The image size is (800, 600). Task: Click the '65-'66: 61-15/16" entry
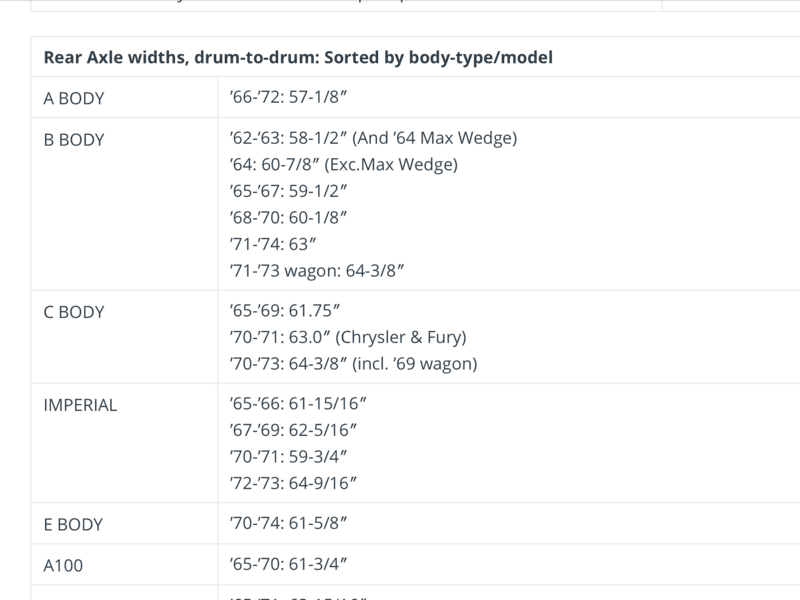298,404
